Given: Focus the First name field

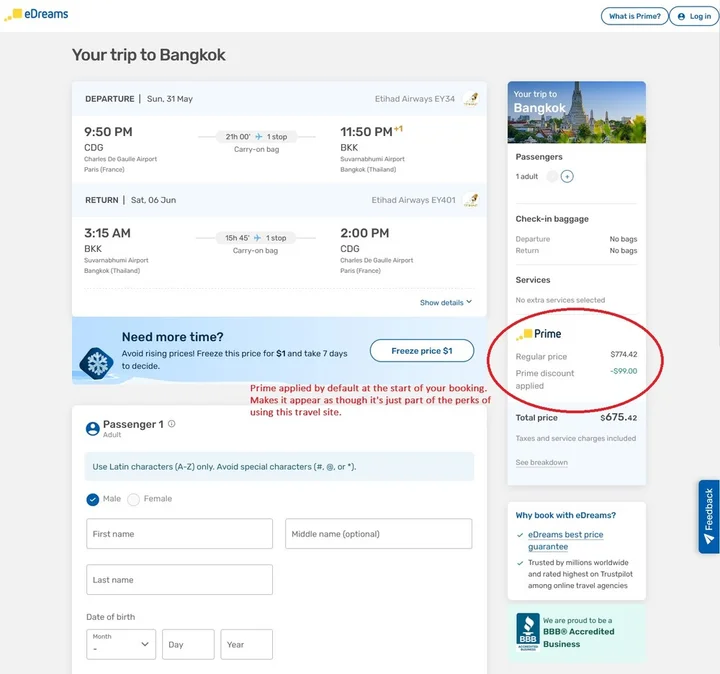Looking at the screenshot, I should (180, 534).
